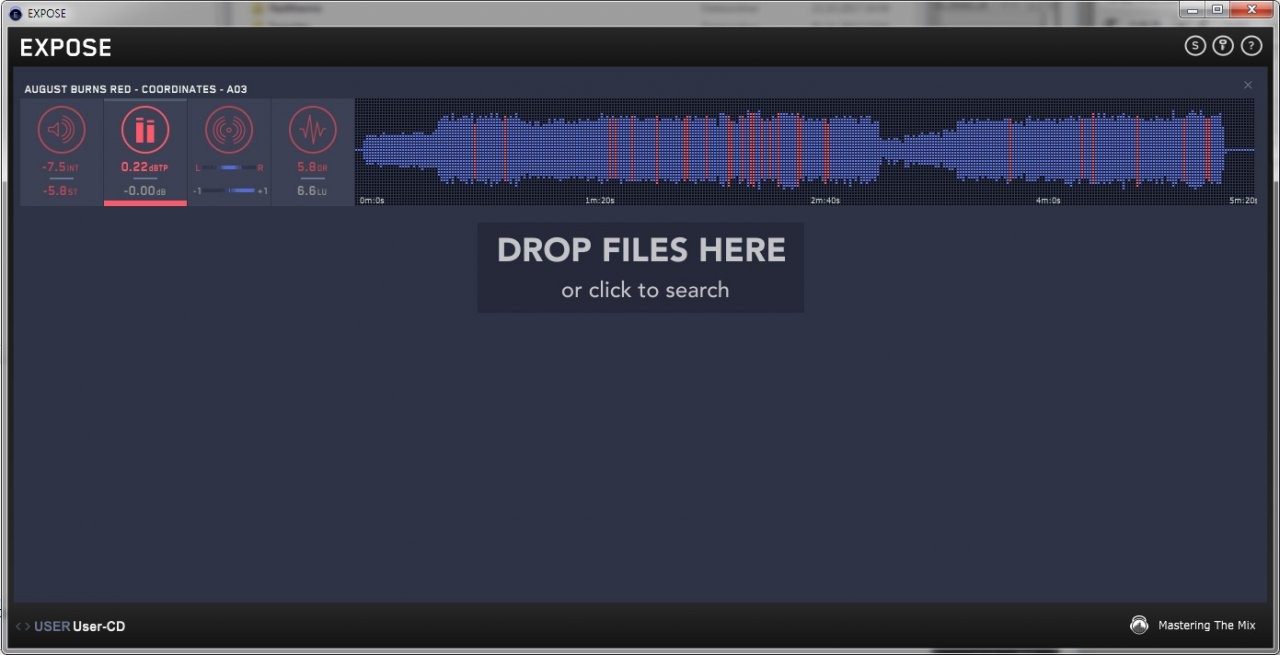Click the L-R stereo balance meter
The height and width of the screenshot is (655, 1280).
pyautogui.click(x=229, y=167)
